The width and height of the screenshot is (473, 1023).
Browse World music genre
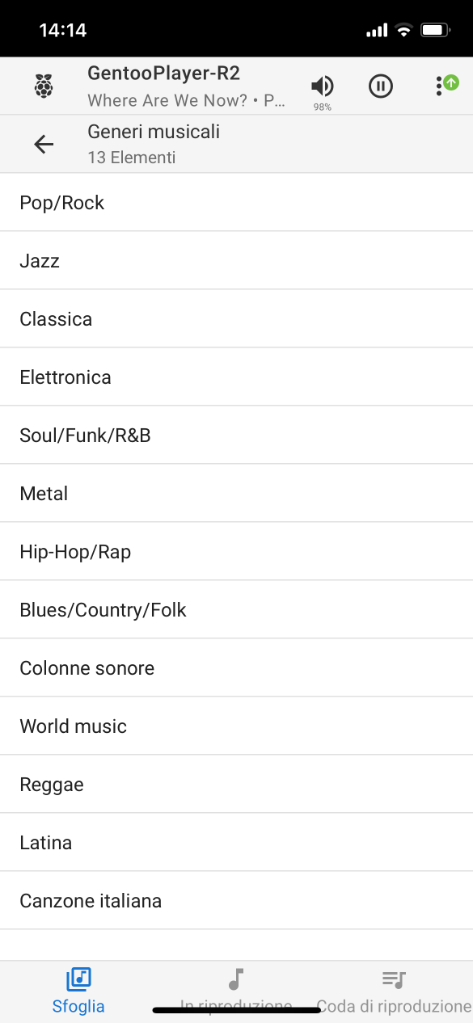(x=236, y=725)
